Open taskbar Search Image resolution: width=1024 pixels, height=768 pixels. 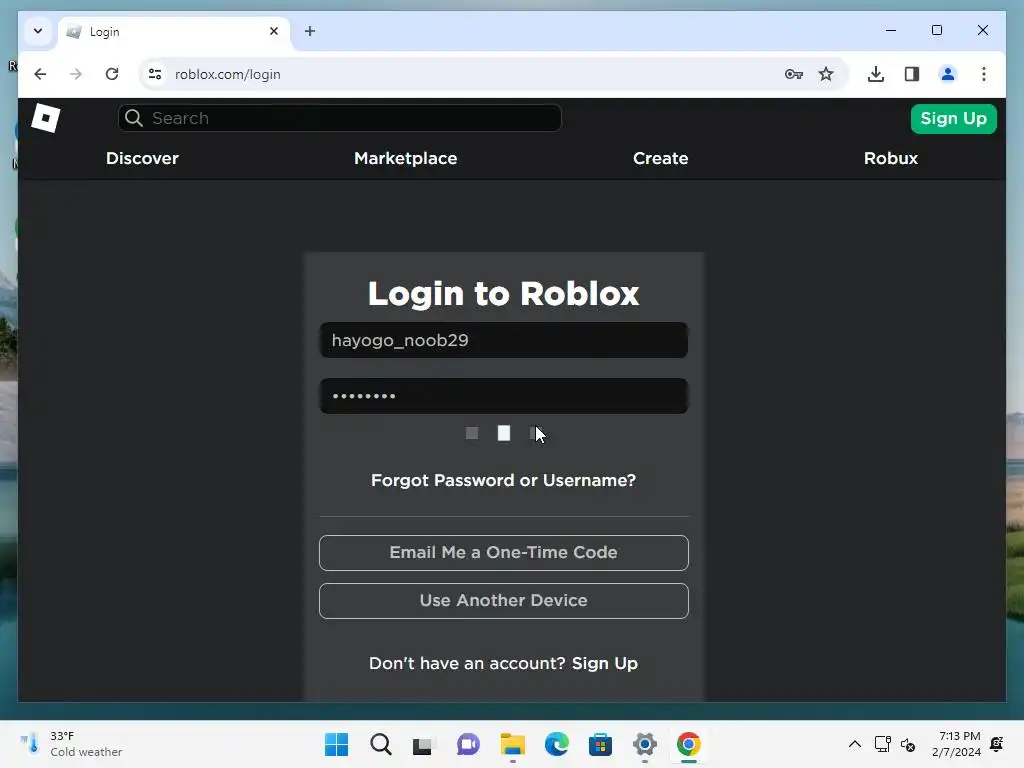click(x=381, y=744)
